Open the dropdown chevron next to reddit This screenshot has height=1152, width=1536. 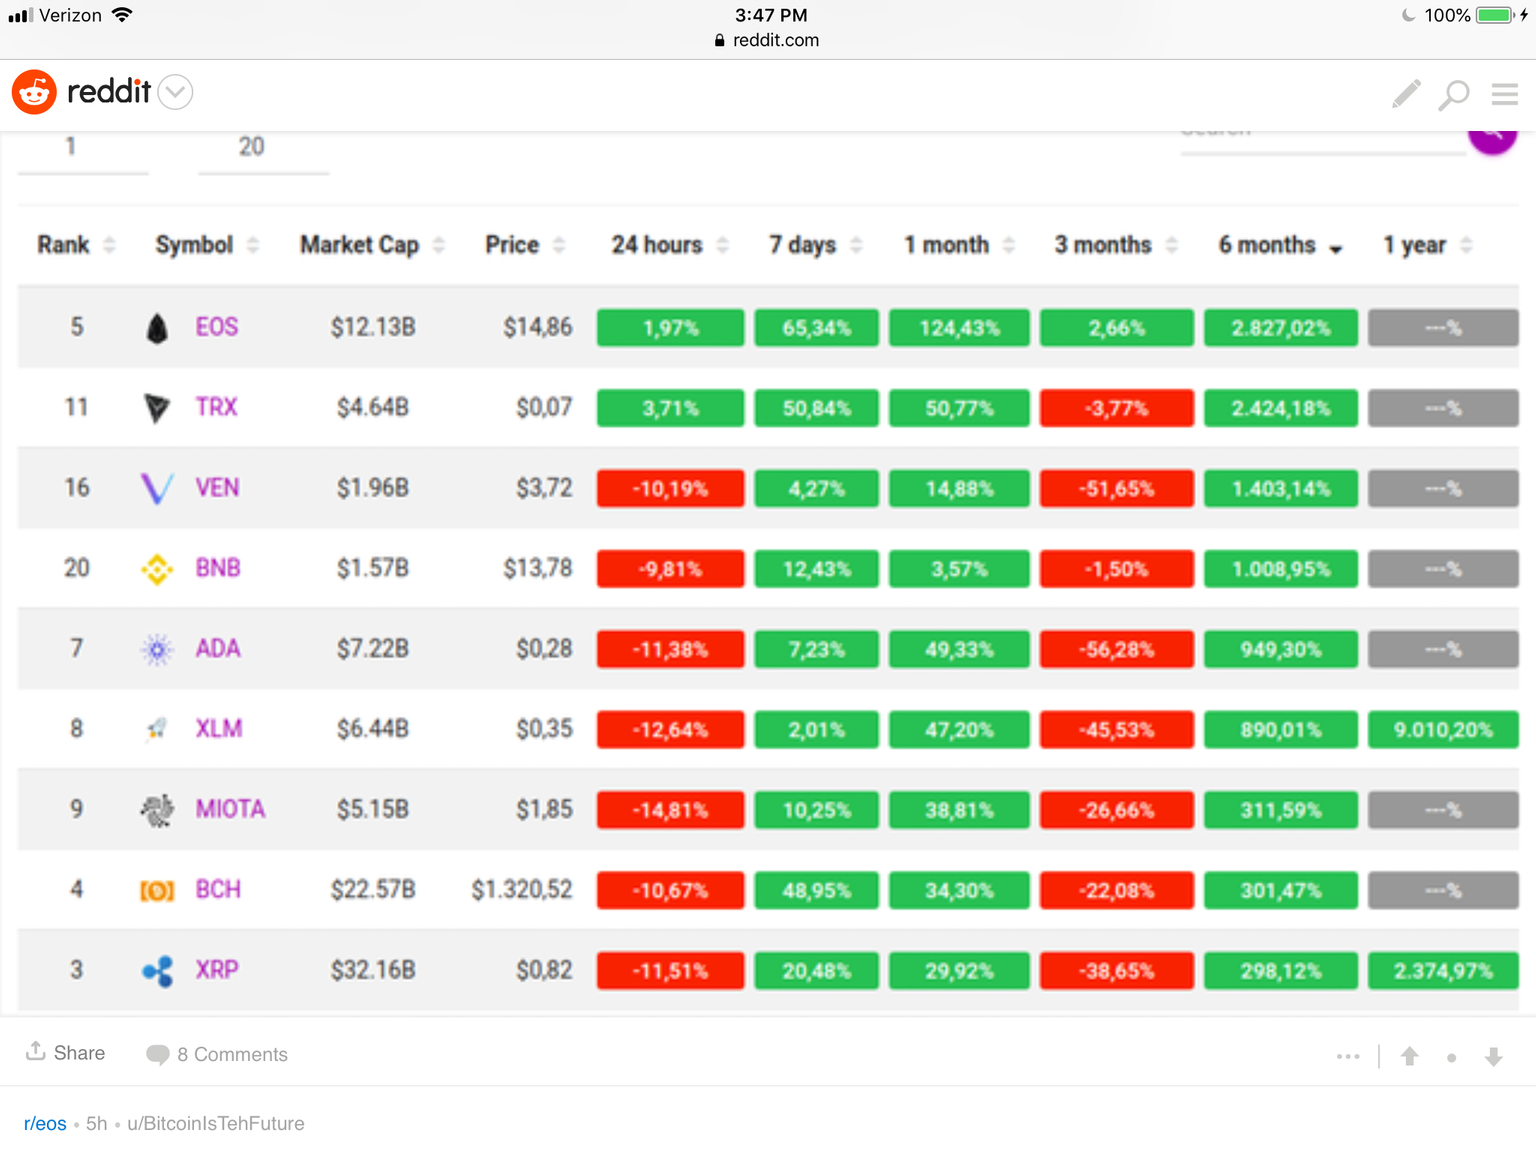(176, 92)
